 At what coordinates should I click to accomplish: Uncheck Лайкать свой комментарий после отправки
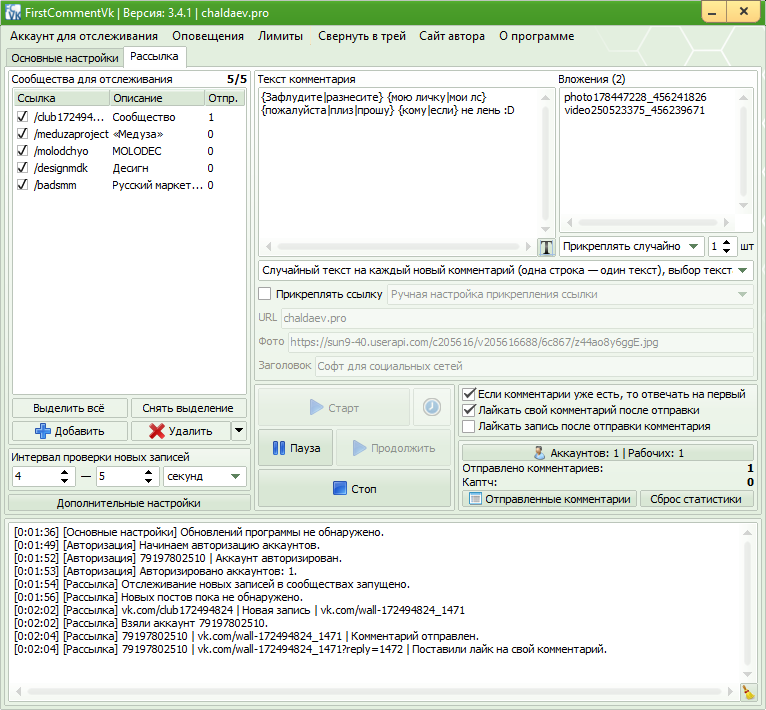click(x=469, y=410)
